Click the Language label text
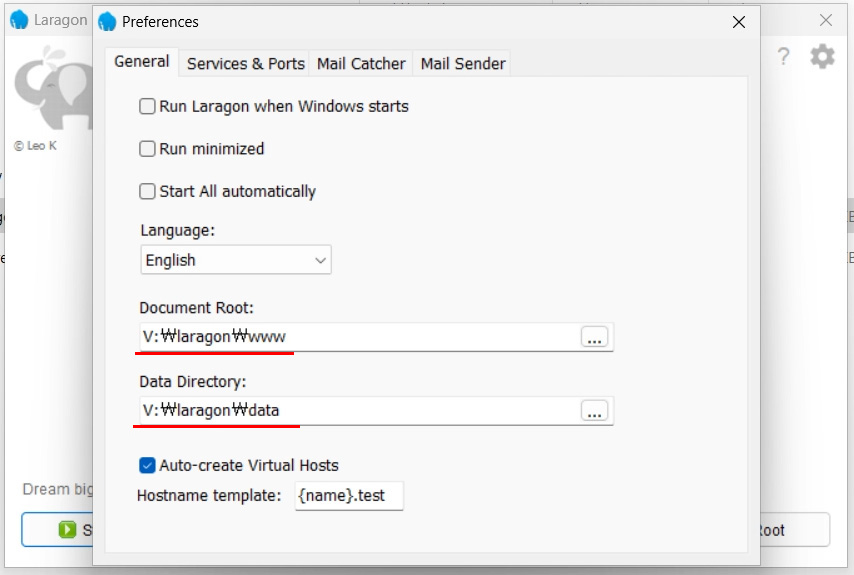854x575 pixels. point(178,230)
